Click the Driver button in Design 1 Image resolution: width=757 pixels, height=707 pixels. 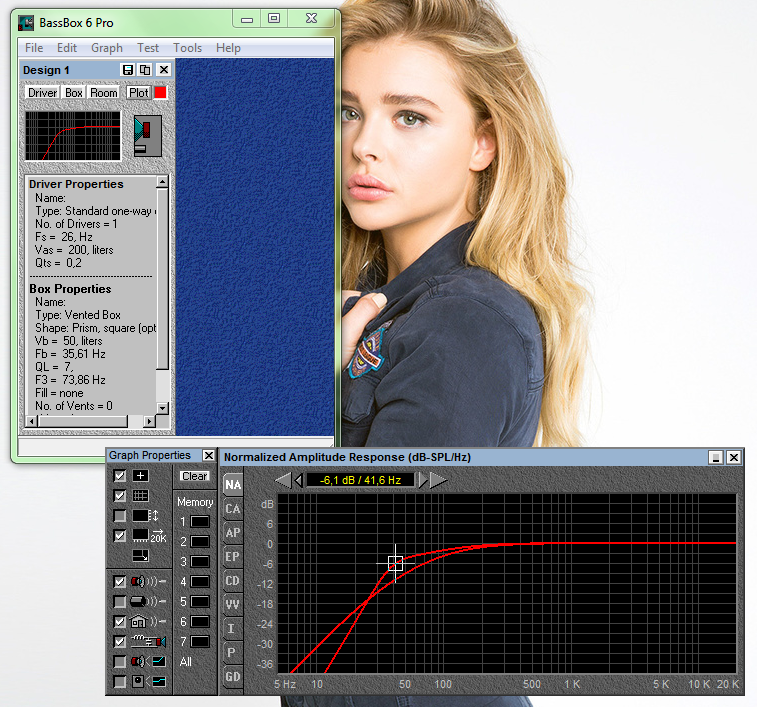42,93
